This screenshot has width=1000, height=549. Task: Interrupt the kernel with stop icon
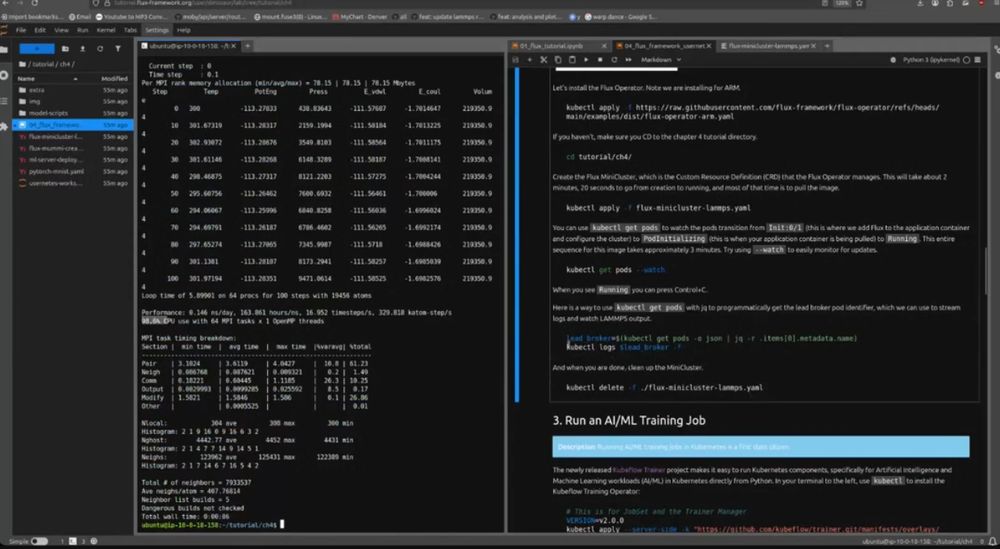600,60
